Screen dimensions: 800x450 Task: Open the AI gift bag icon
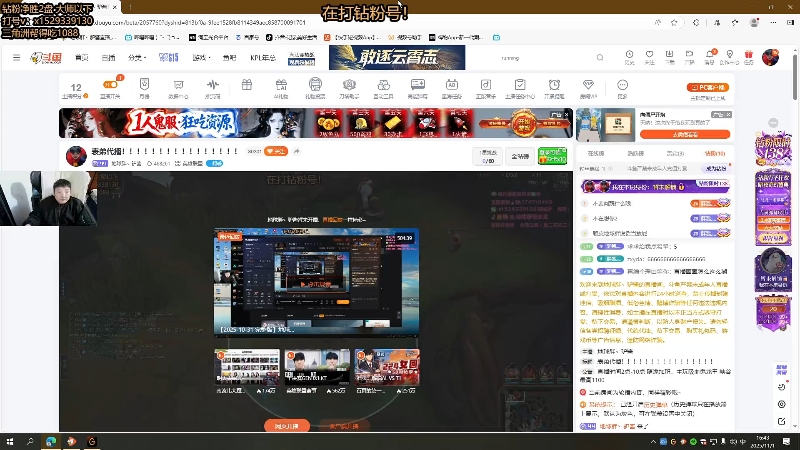(x=281, y=85)
